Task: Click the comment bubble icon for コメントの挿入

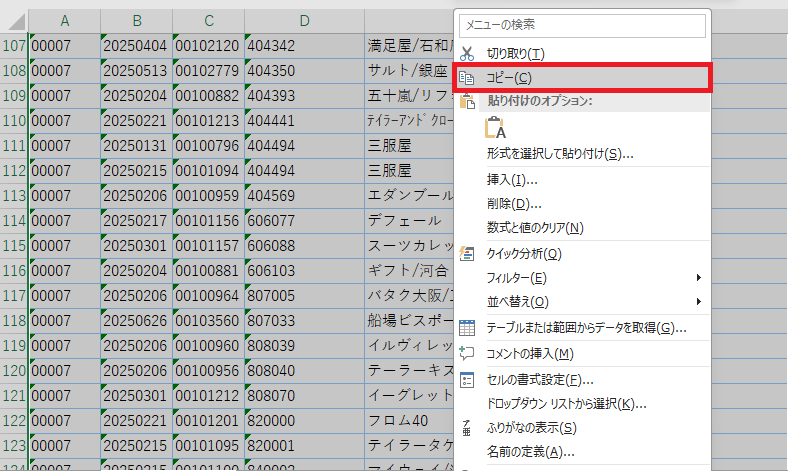Action: click(467, 354)
